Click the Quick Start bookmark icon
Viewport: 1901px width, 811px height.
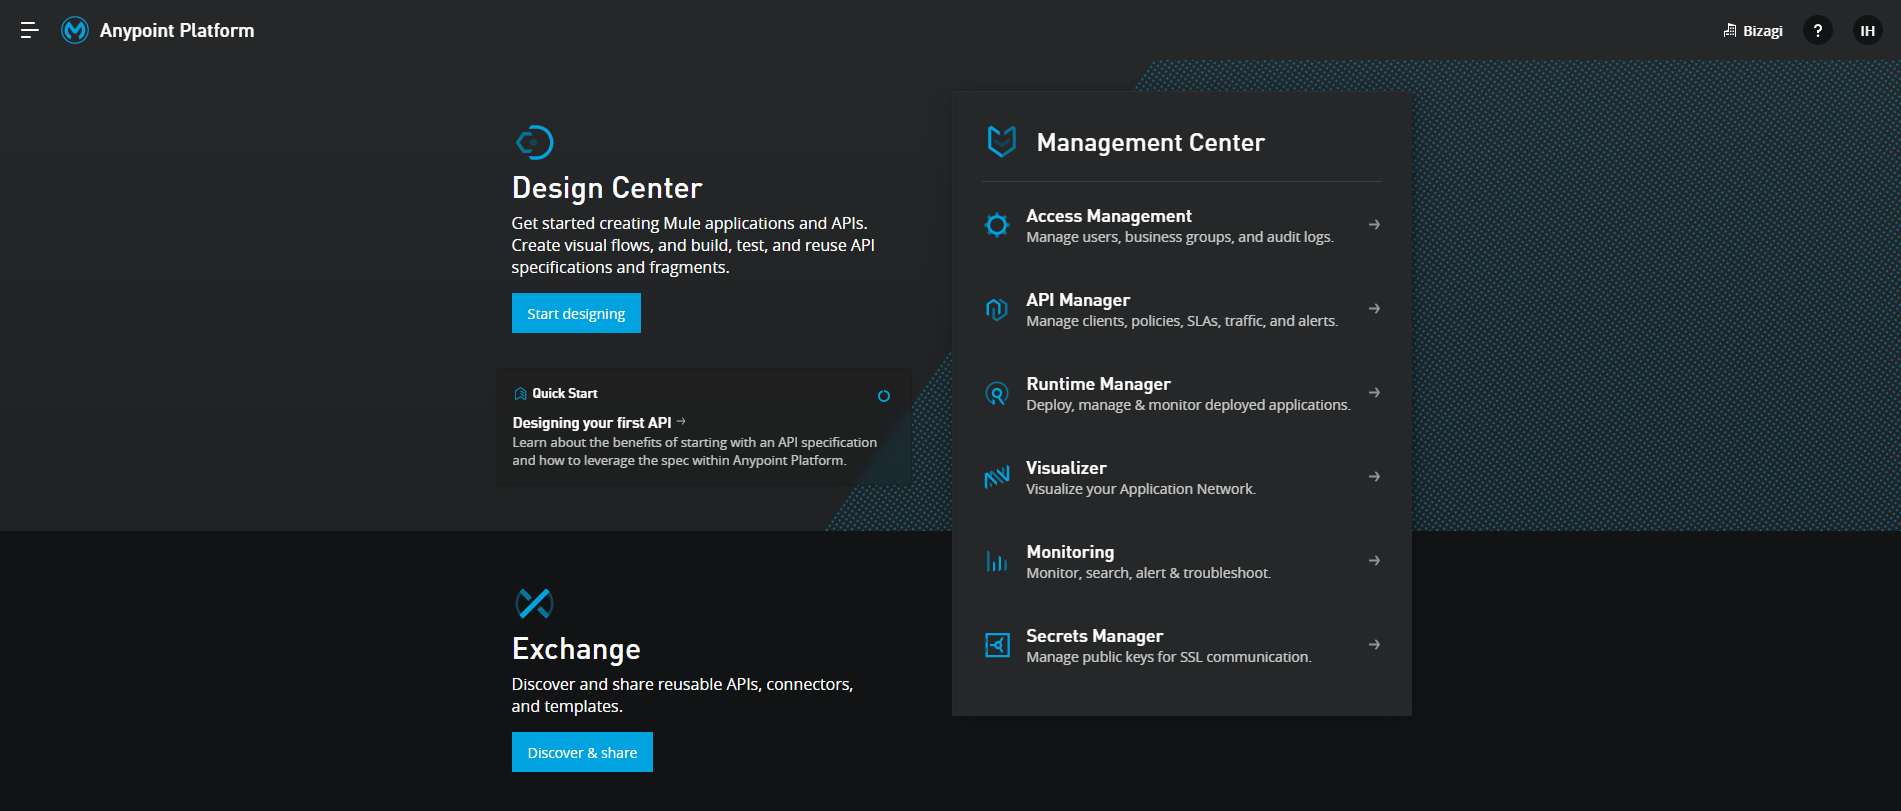tap(520, 394)
